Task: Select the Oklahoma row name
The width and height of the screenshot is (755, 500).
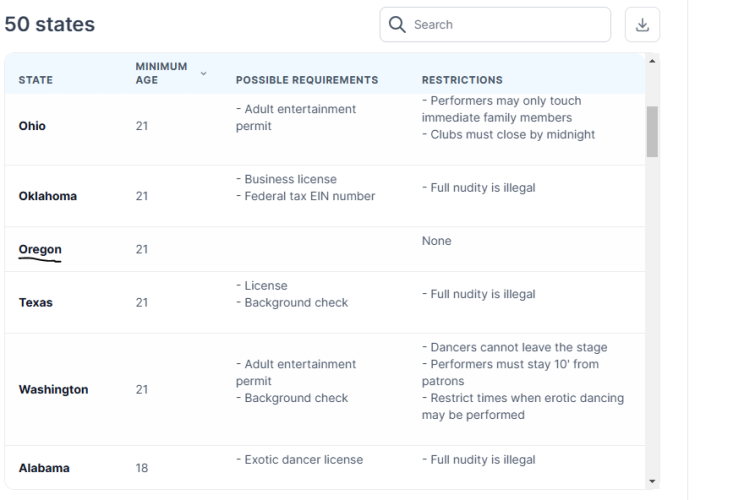Action: click(48, 196)
